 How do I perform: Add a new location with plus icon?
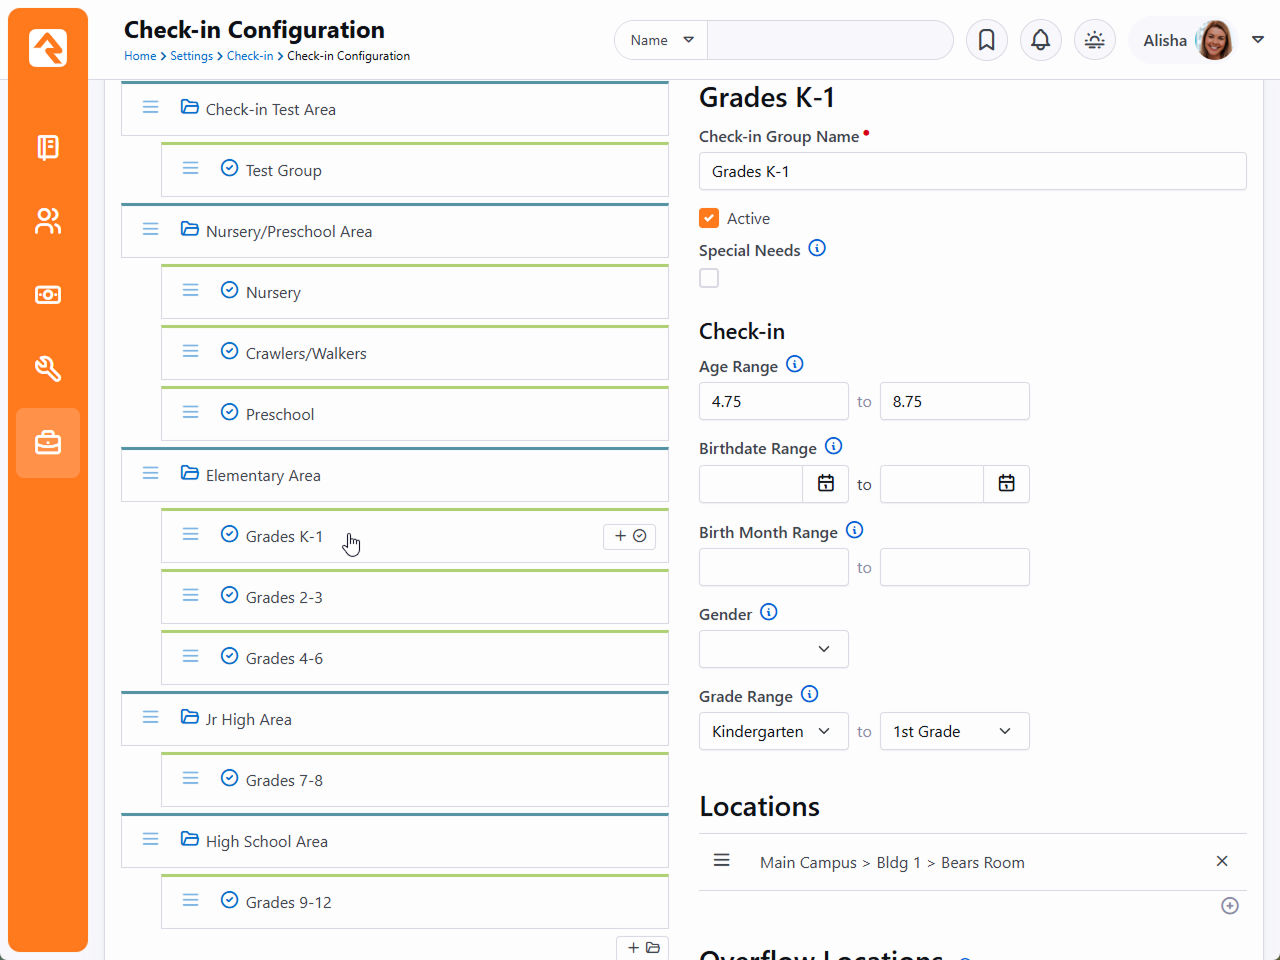[1230, 906]
